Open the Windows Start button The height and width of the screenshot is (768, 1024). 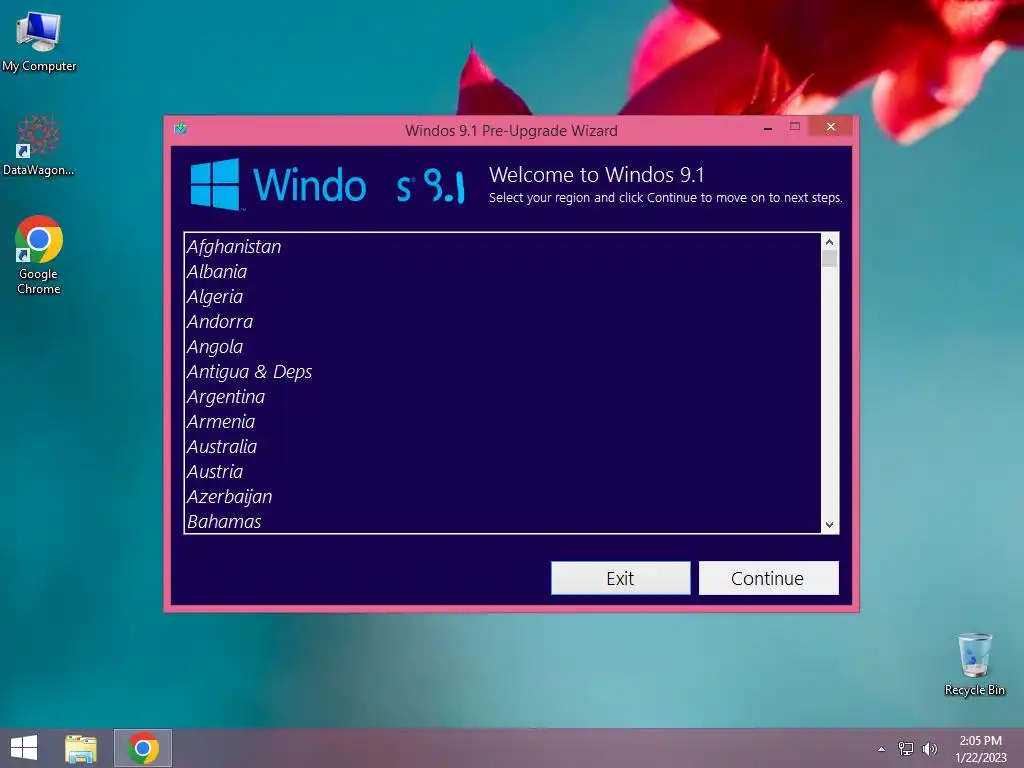coord(24,748)
